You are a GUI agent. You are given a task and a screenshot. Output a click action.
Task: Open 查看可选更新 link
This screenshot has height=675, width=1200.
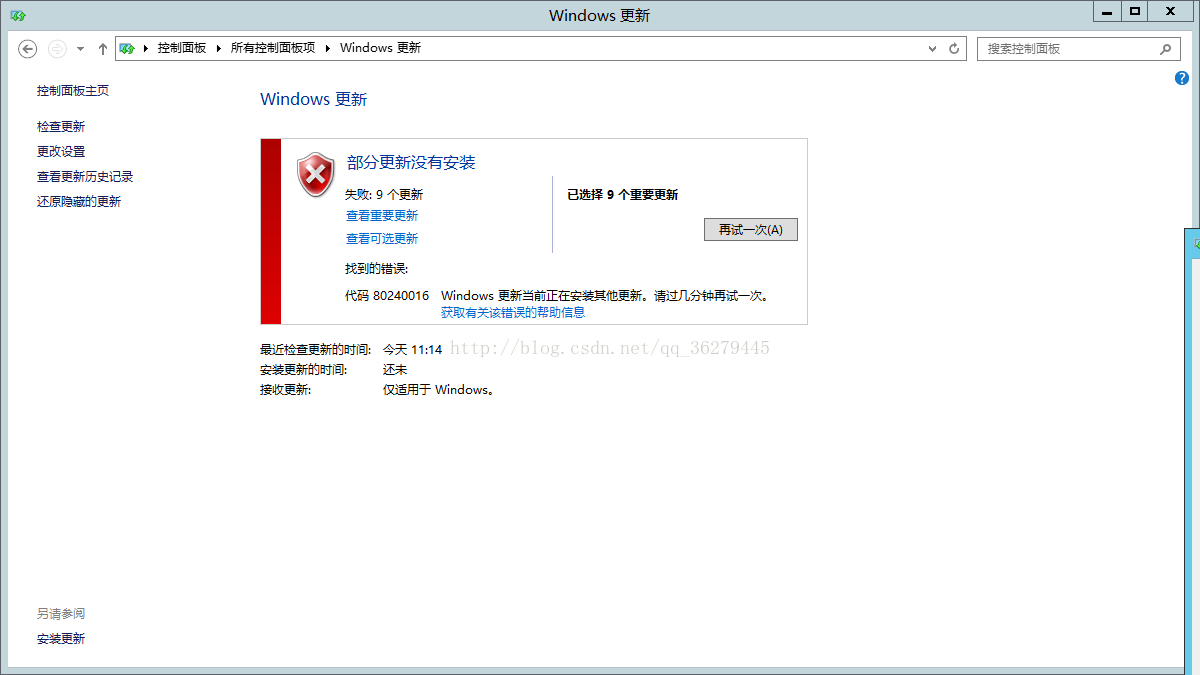point(382,239)
